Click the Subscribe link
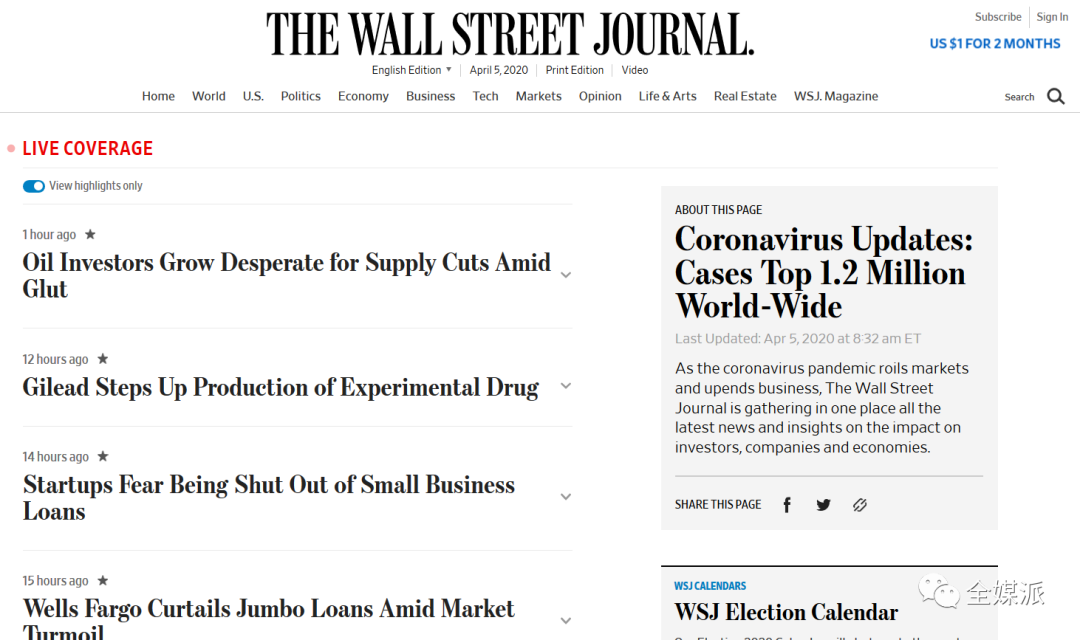This screenshot has width=1080, height=640. point(997,17)
